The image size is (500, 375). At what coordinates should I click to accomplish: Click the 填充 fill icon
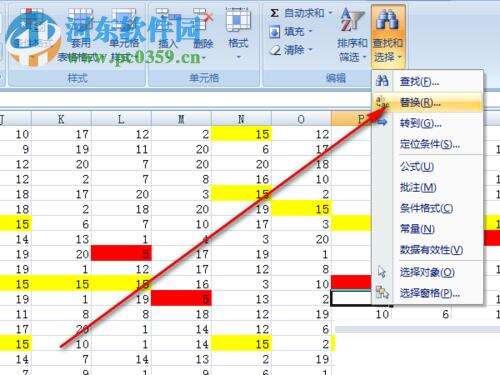274,32
